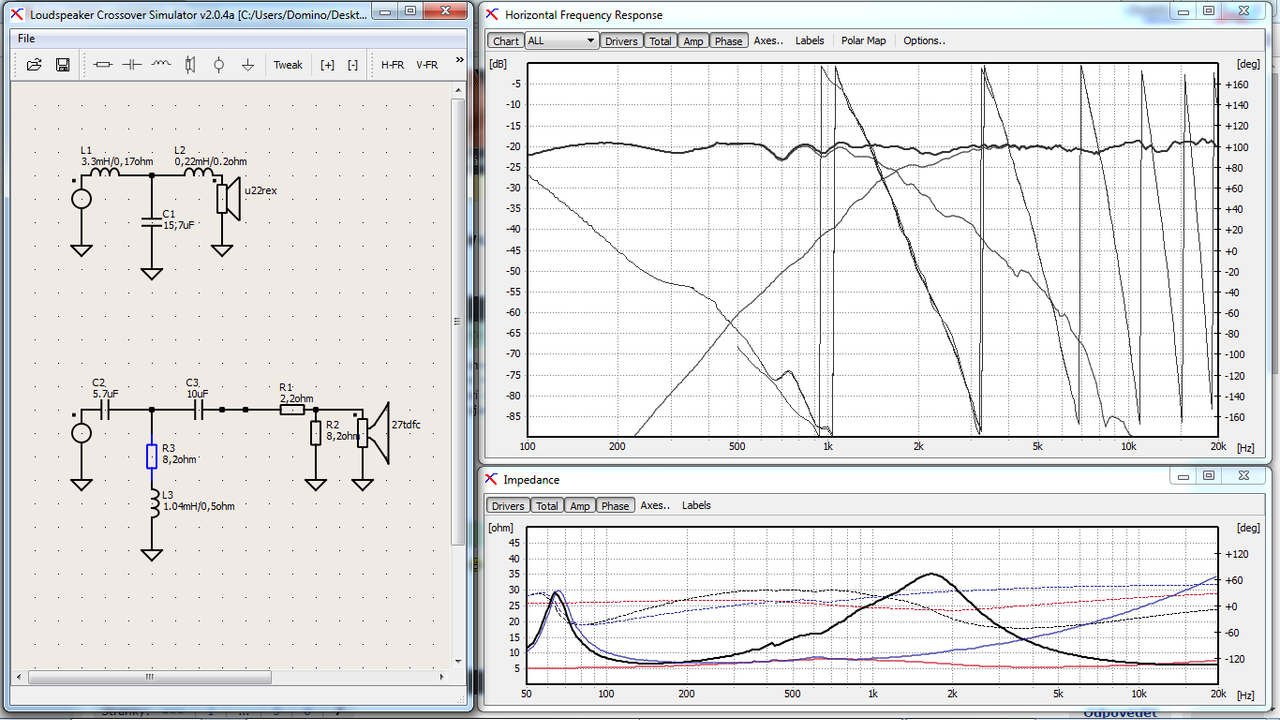Open the File menu
The image size is (1280, 720).
26,39
